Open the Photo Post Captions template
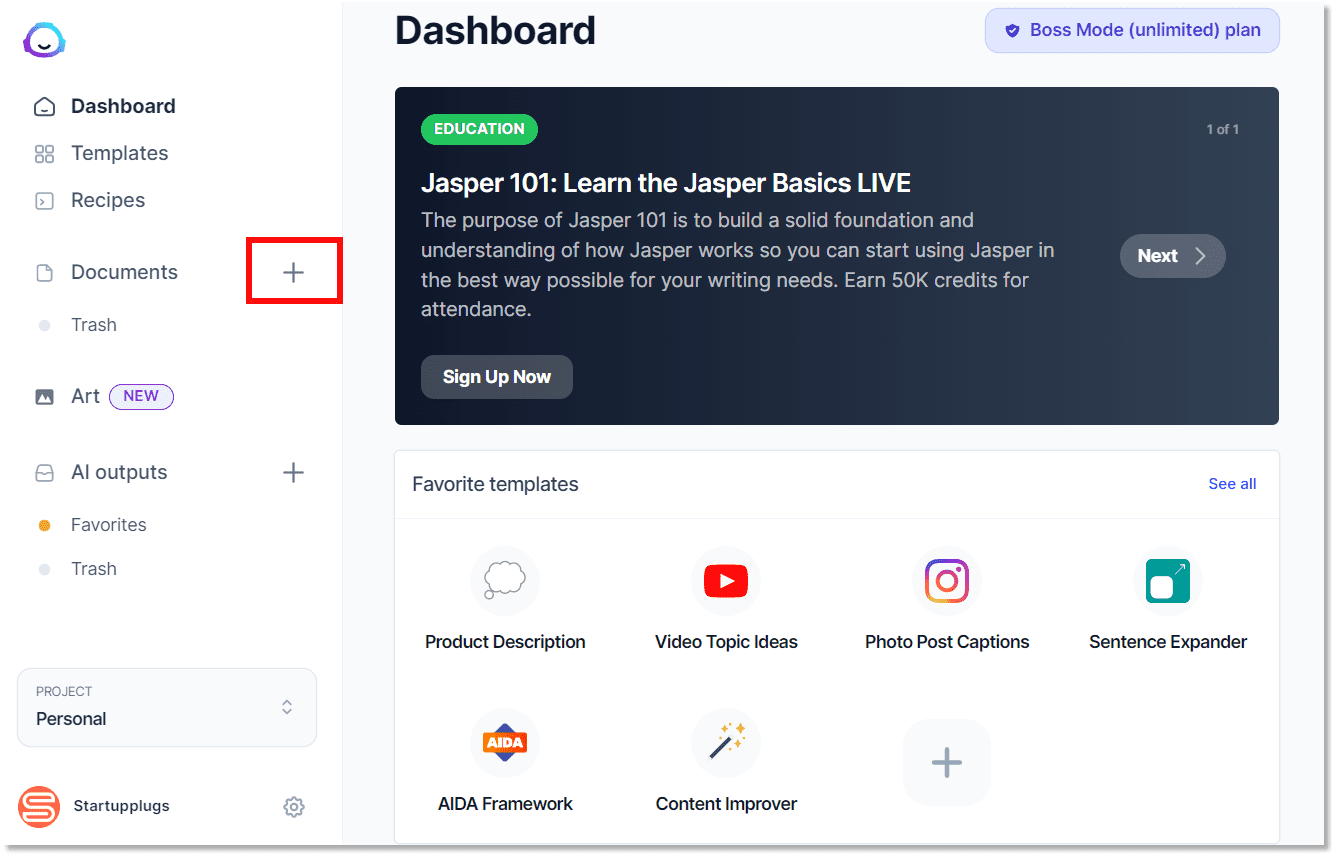Image resolution: width=1336 pixels, height=857 pixels. point(947,600)
